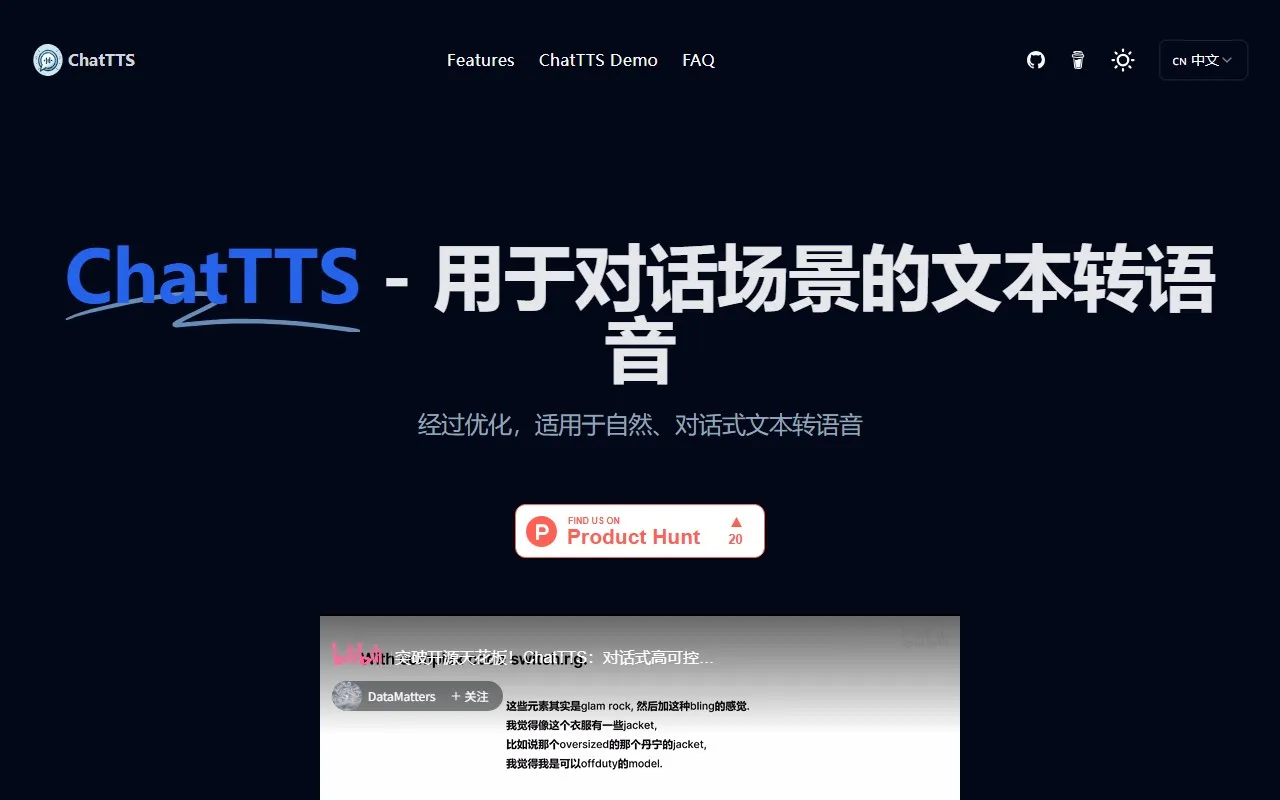This screenshot has width=1280, height=800.
Task: Click the pink bilibili logo in video
Action: pyautogui.click(x=354, y=655)
